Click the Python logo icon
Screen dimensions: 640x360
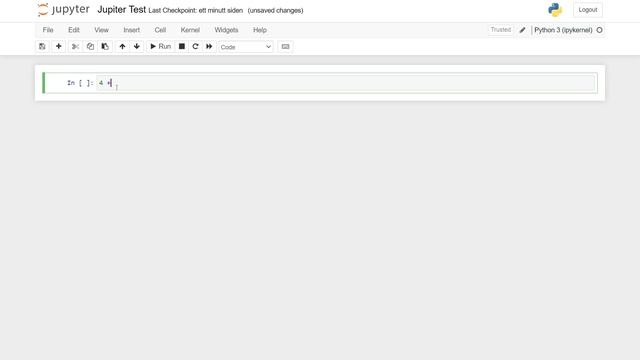[x=555, y=10]
